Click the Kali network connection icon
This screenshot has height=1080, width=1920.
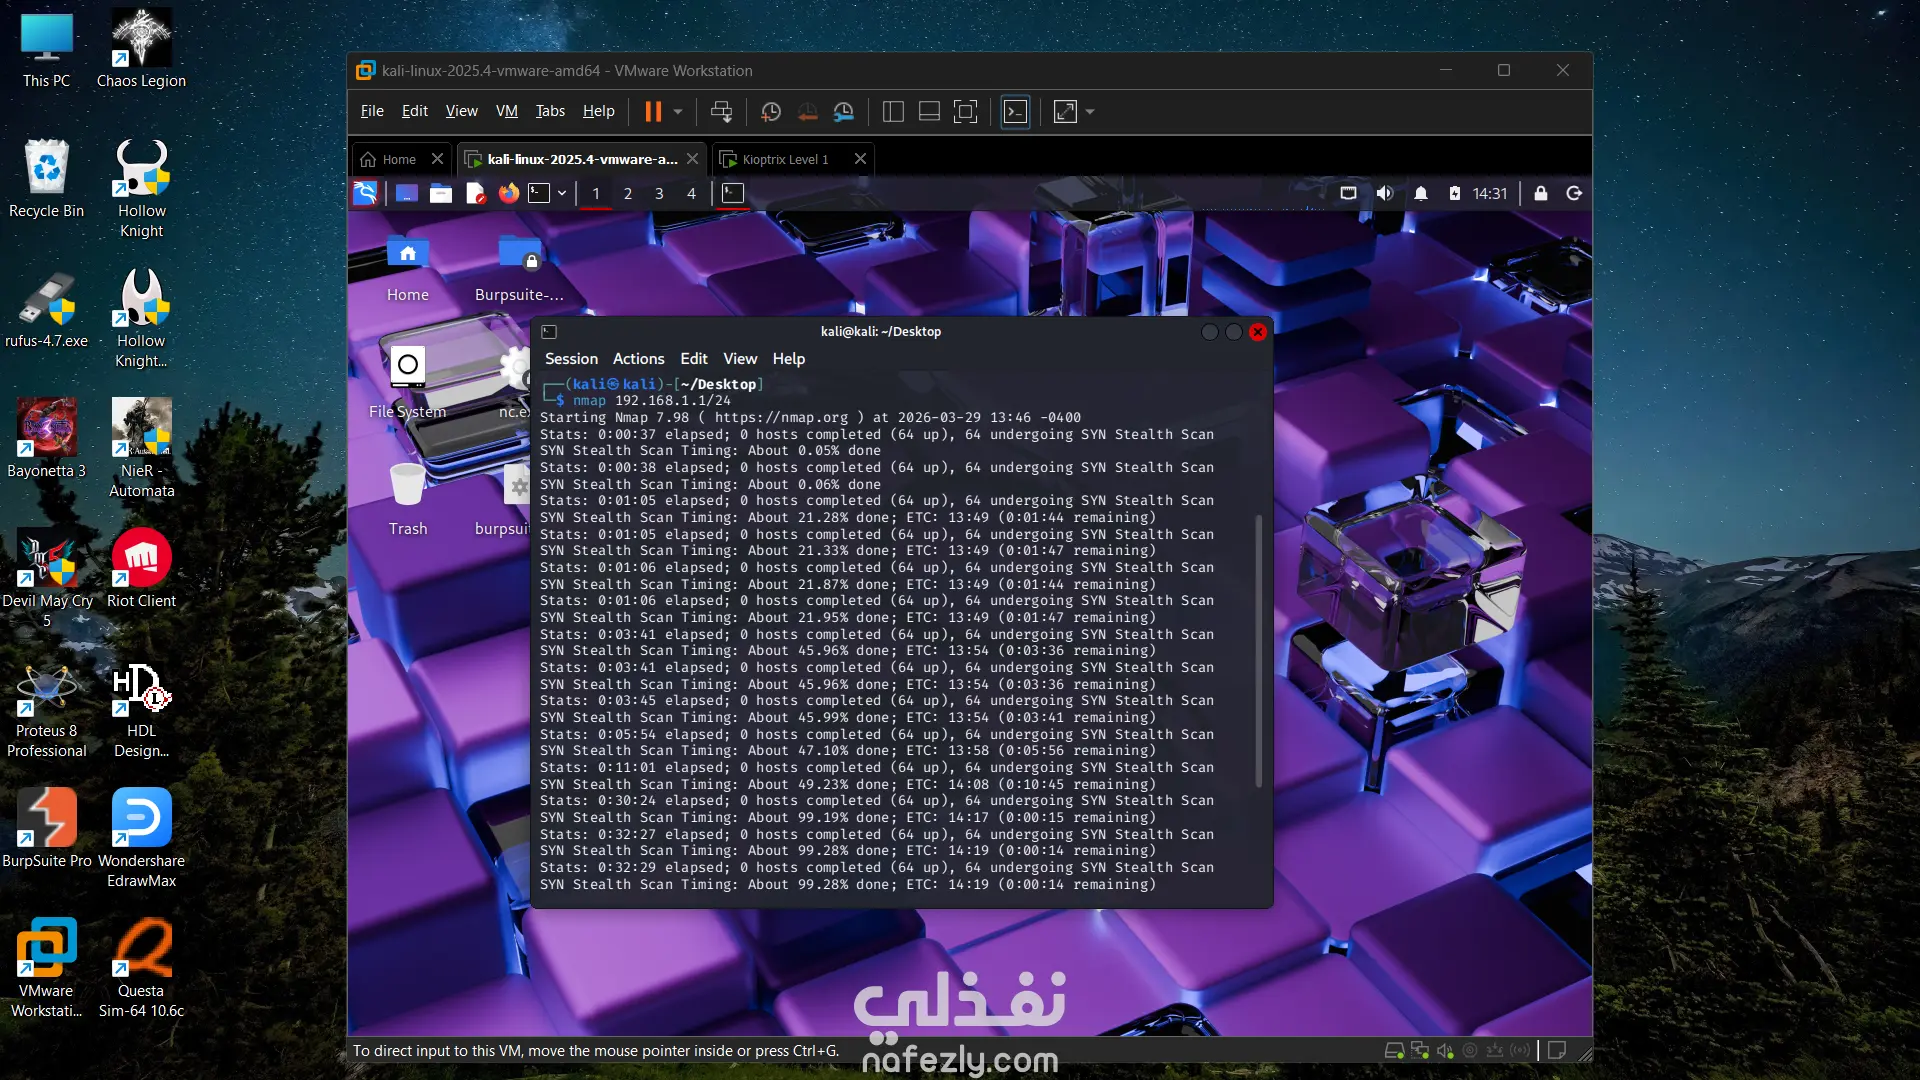(1348, 193)
